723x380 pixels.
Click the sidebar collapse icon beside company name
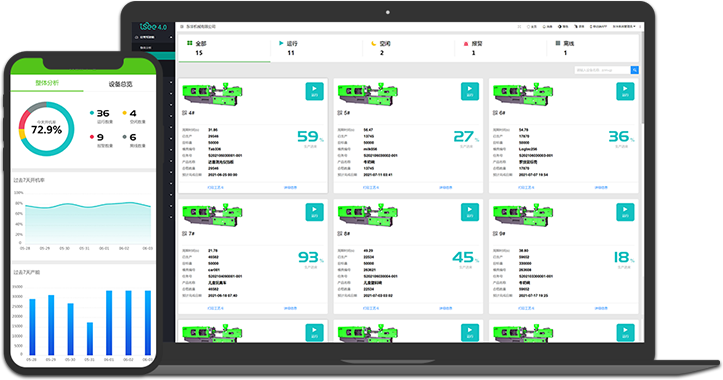182,27
